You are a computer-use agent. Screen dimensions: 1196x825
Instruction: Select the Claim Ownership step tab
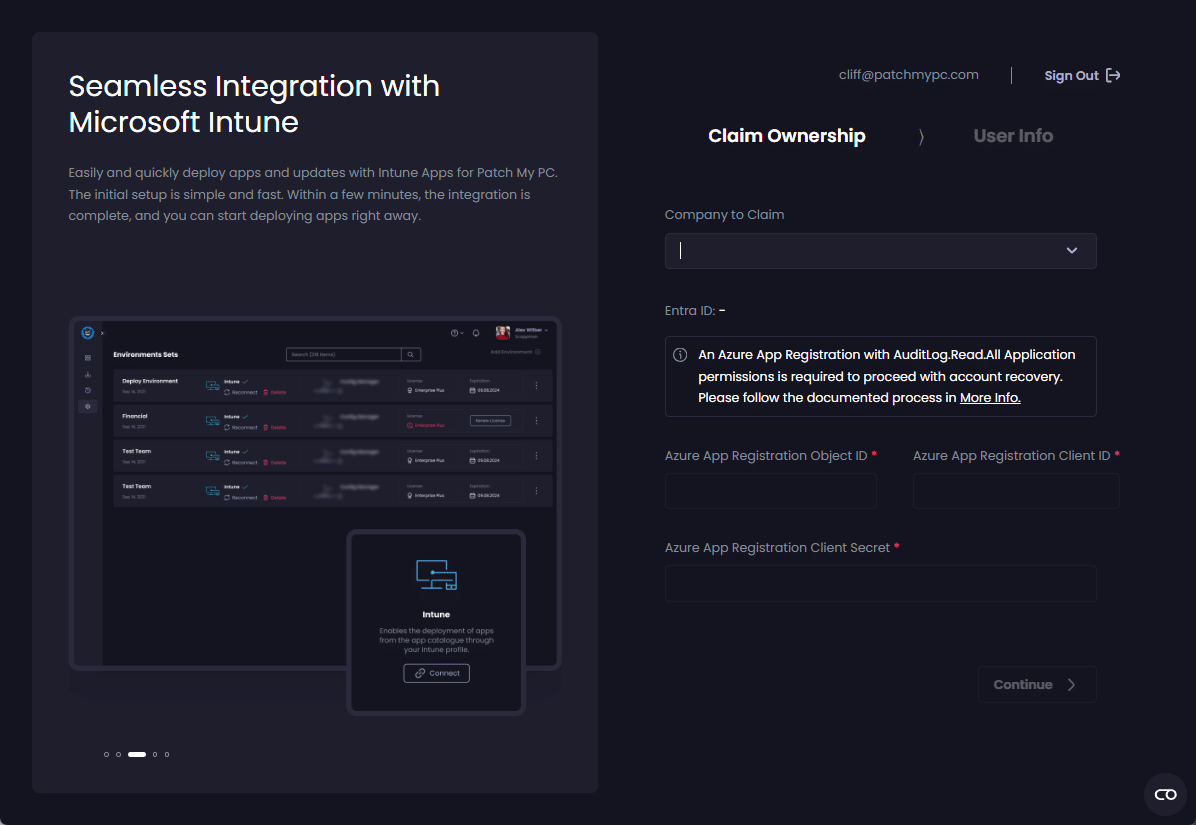[x=786, y=136]
